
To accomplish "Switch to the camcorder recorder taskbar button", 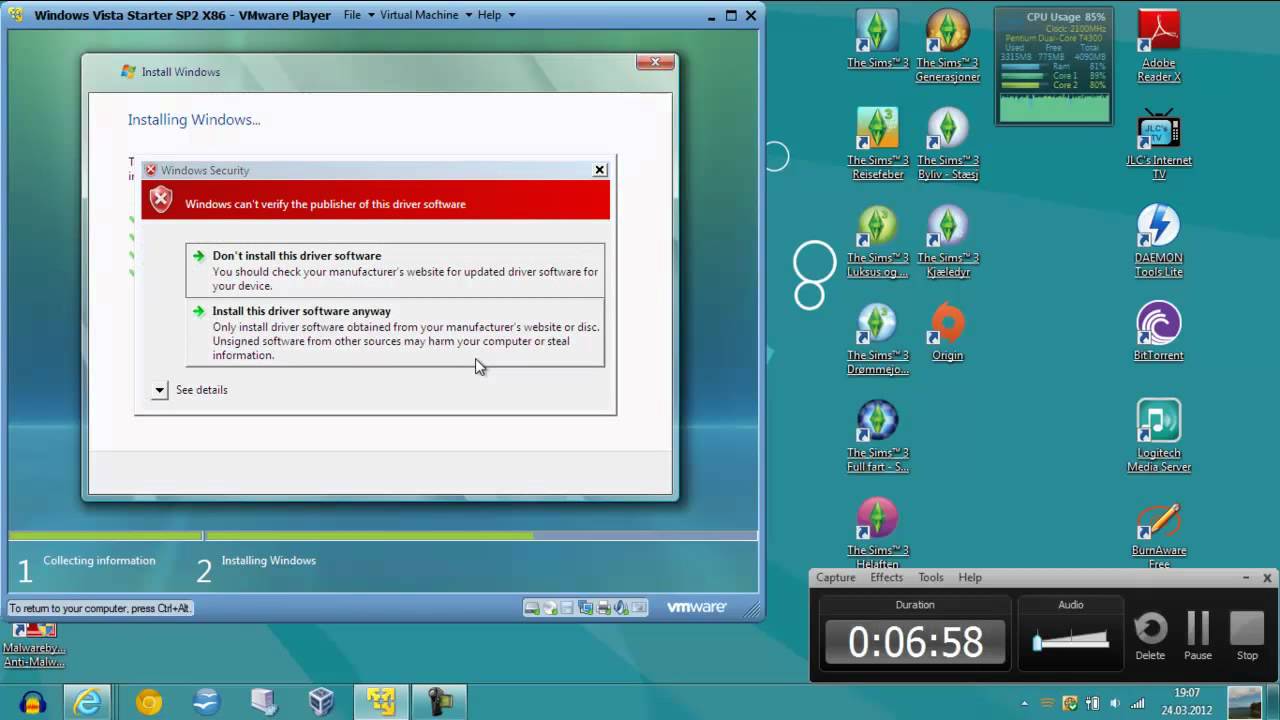I will click(440, 702).
